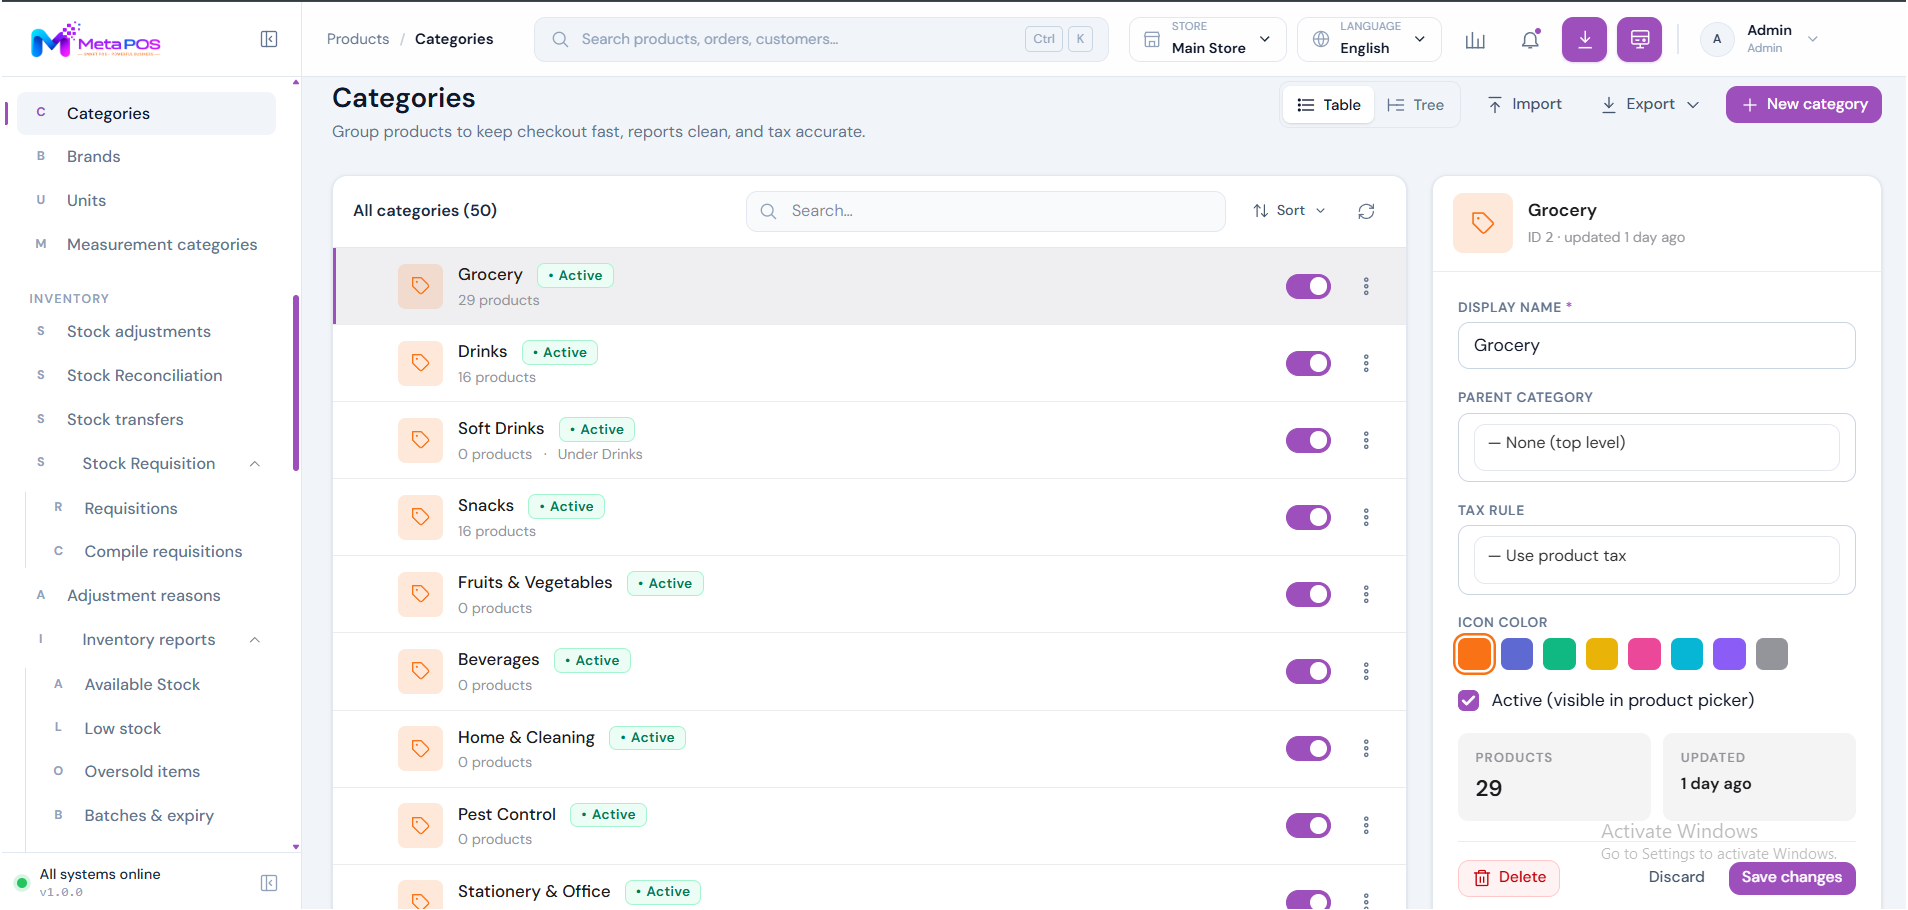Collapse sidebar using bottom panel icon

pyautogui.click(x=269, y=883)
